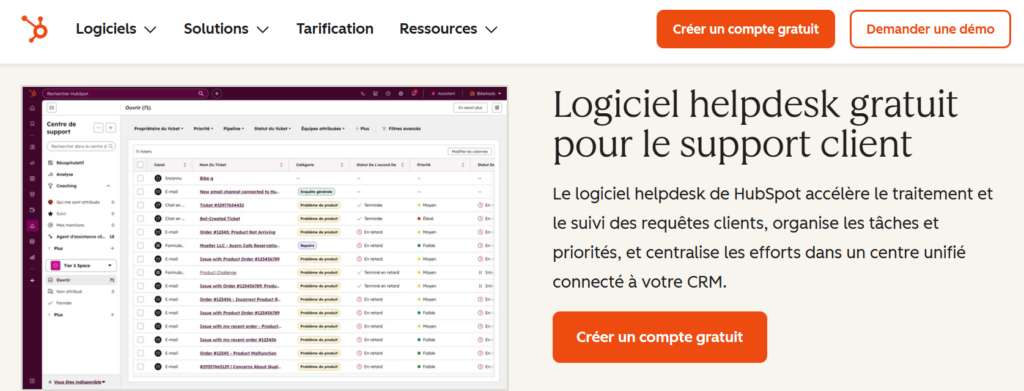1024x391 pixels.
Task: Tick the checkbox for the #29357663129 Concerns ticket
Action: pos(140,367)
